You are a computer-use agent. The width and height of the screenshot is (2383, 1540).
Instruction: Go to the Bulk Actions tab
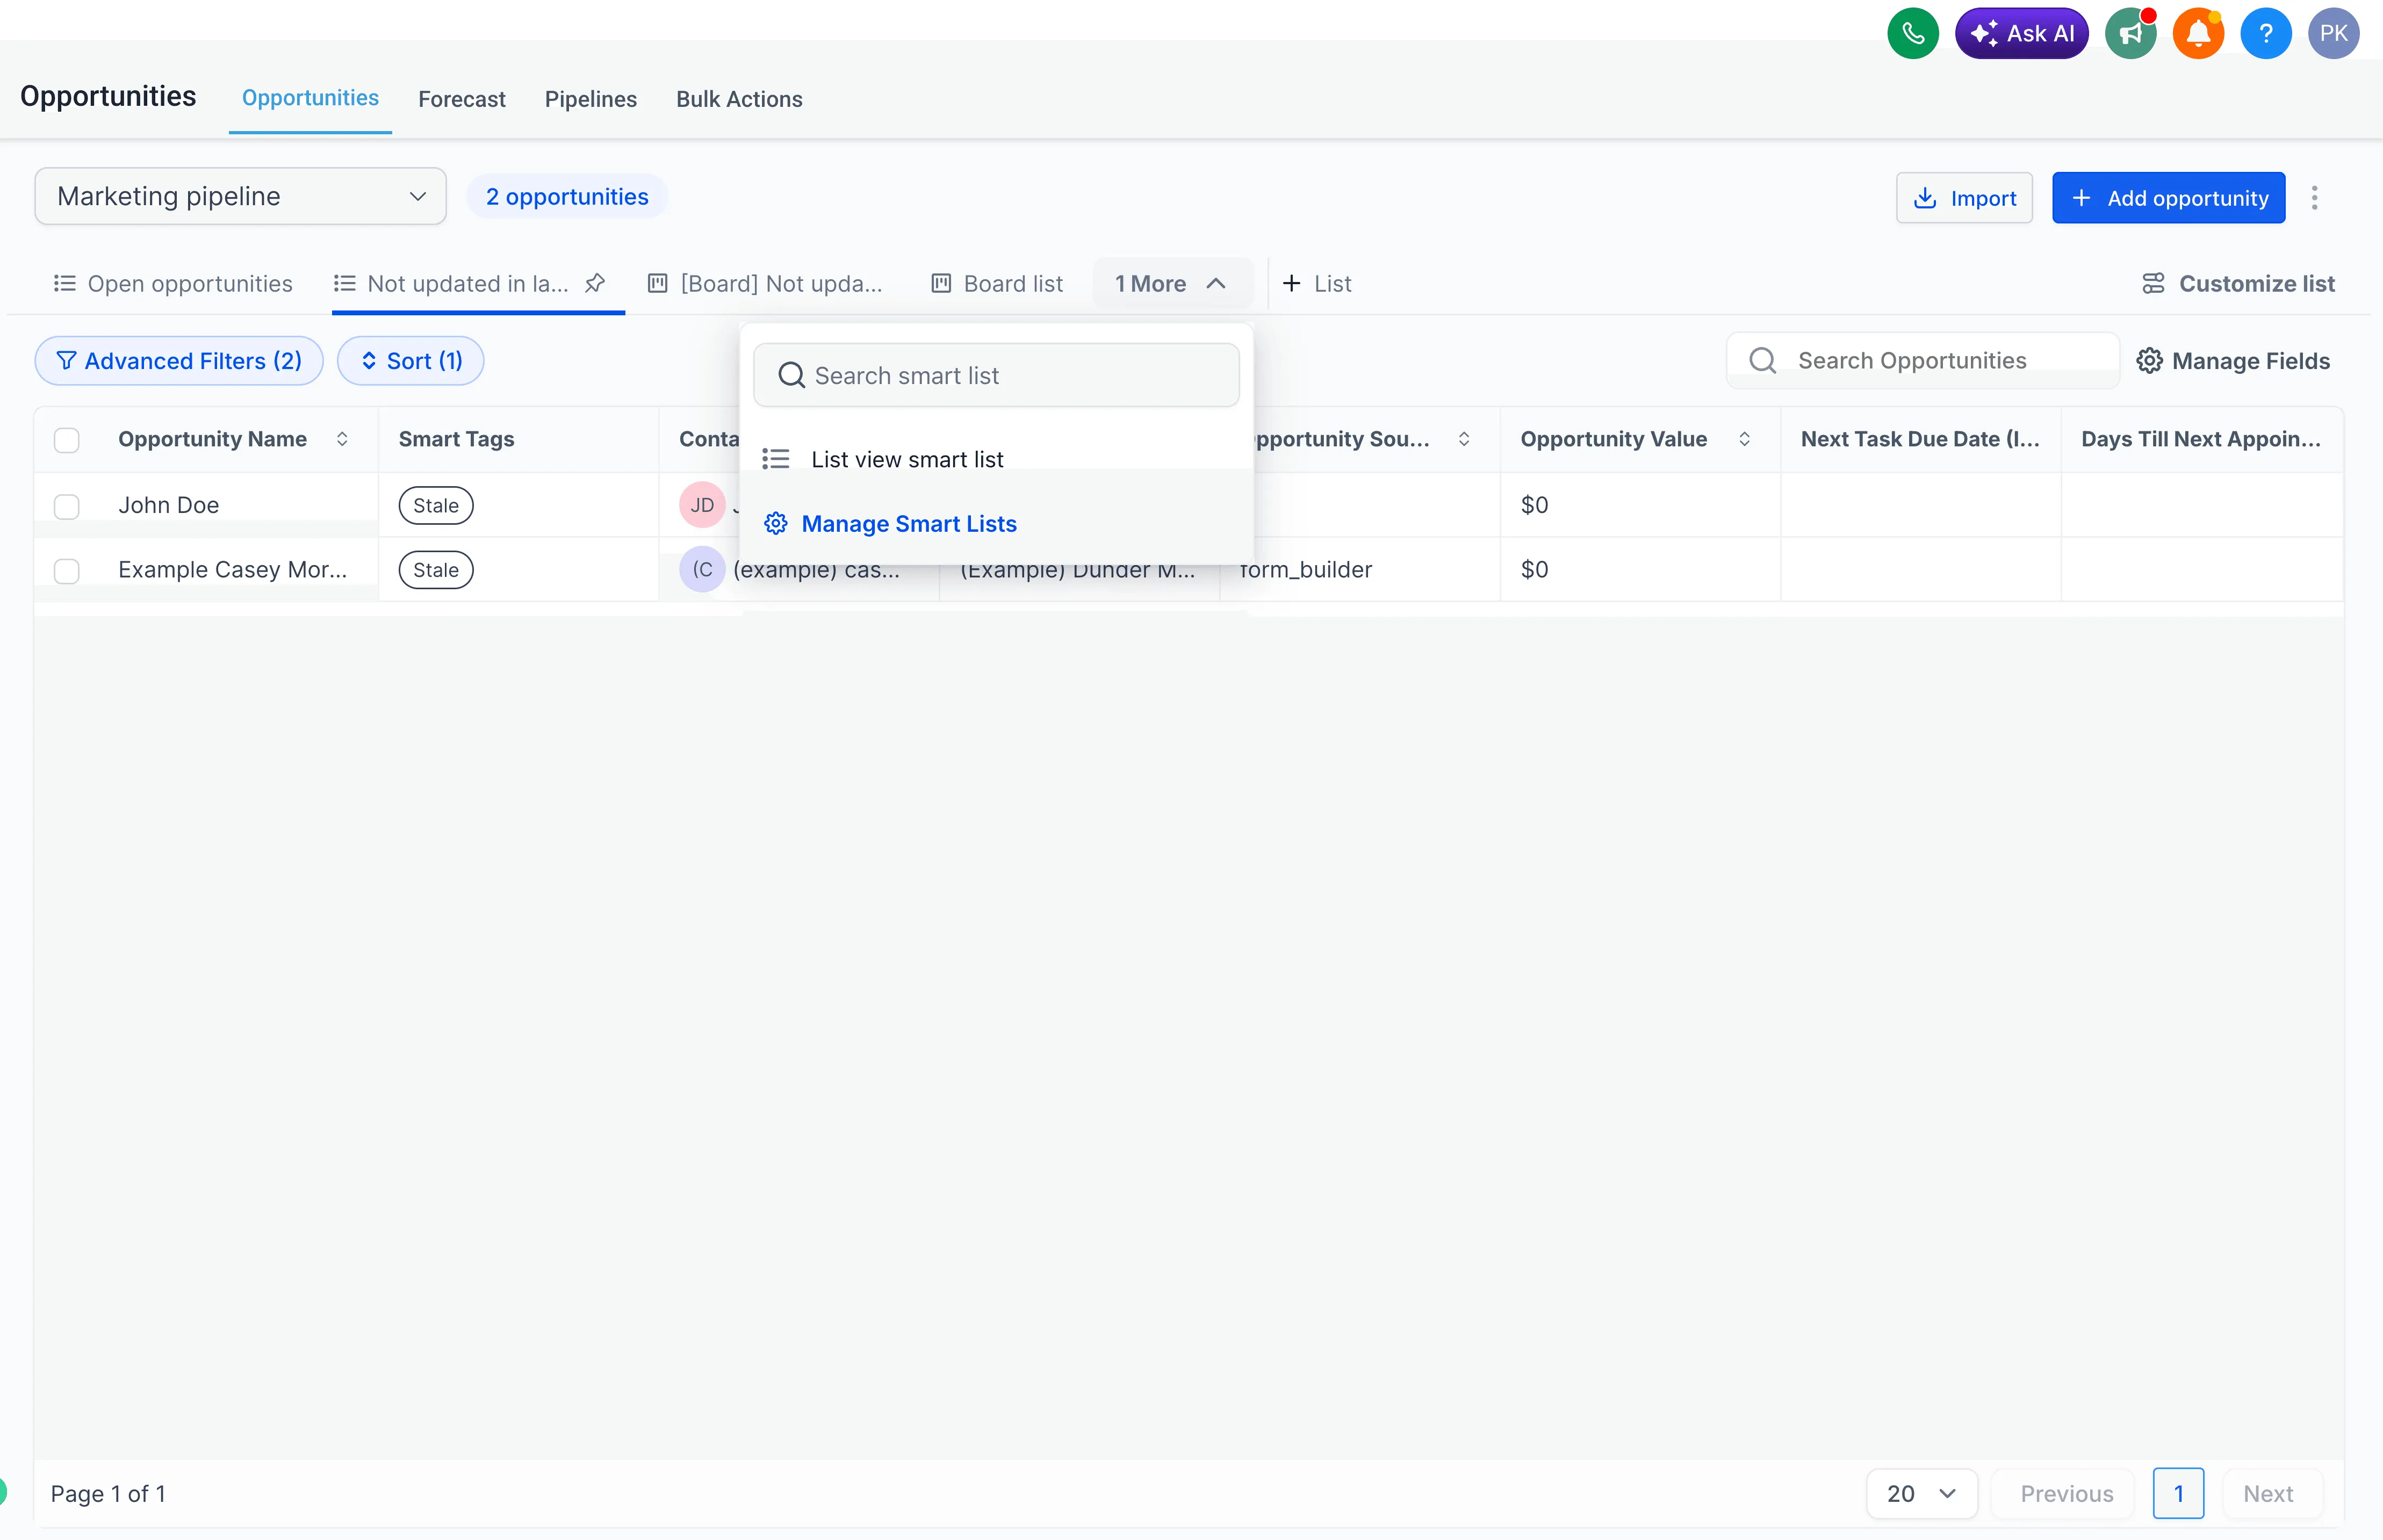coord(739,99)
